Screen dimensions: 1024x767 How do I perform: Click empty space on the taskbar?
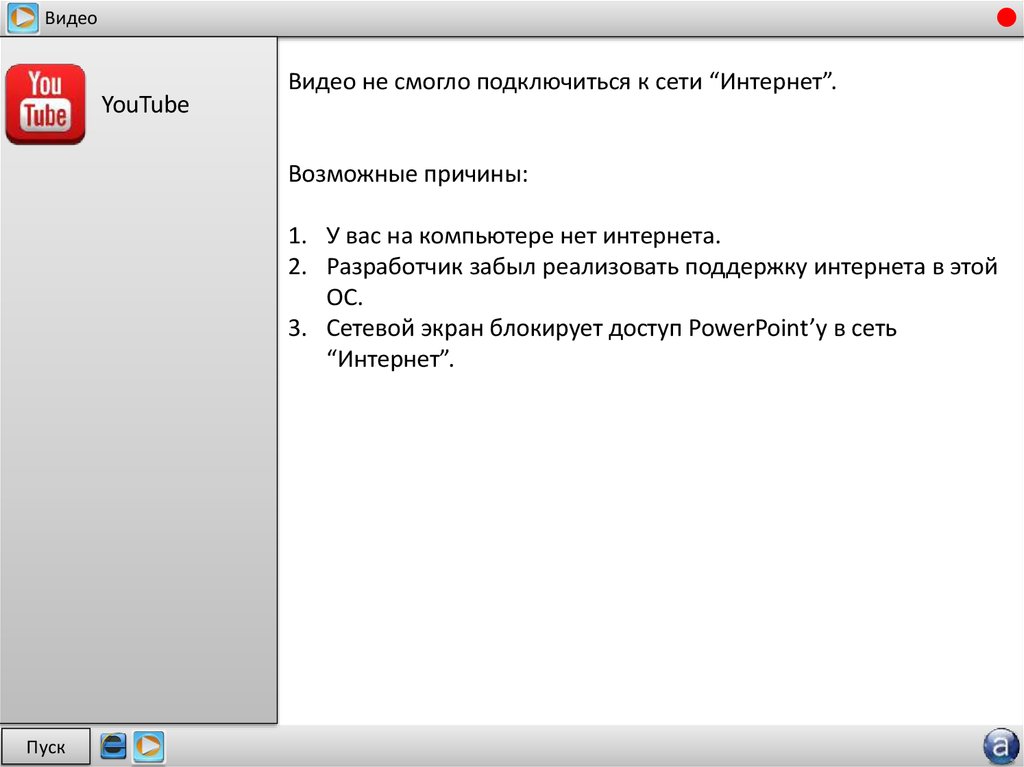point(560,746)
